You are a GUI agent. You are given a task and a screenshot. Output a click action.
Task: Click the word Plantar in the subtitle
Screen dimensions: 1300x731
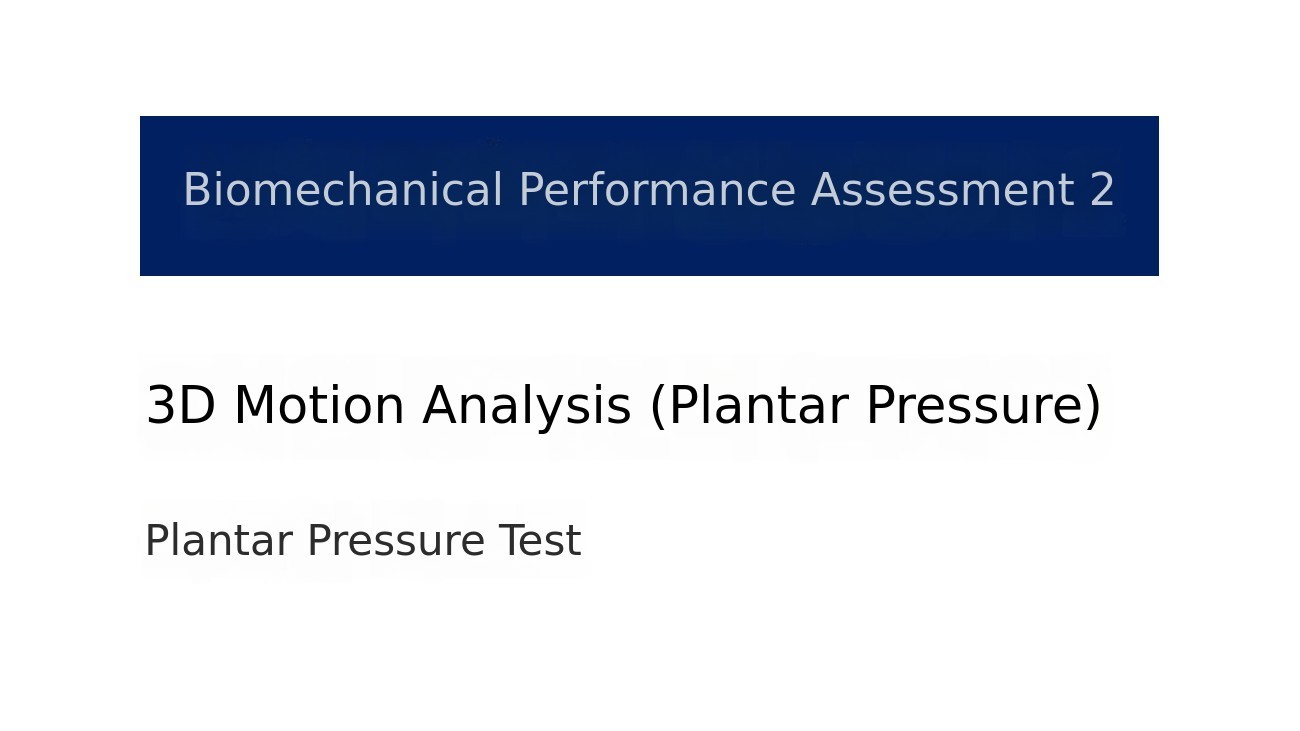click(x=218, y=541)
